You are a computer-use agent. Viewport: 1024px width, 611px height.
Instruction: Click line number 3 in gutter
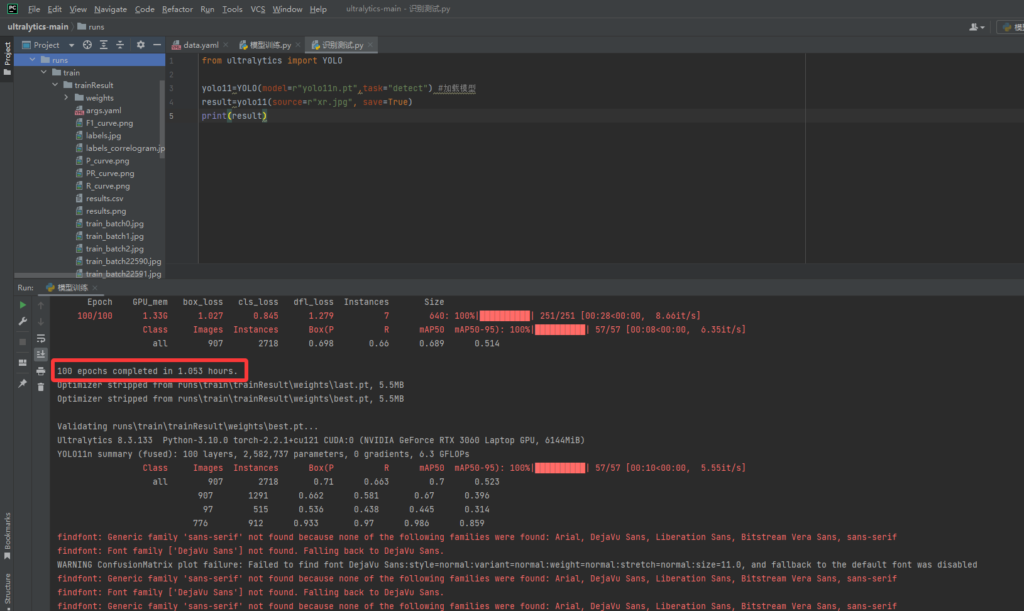click(x=171, y=88)
